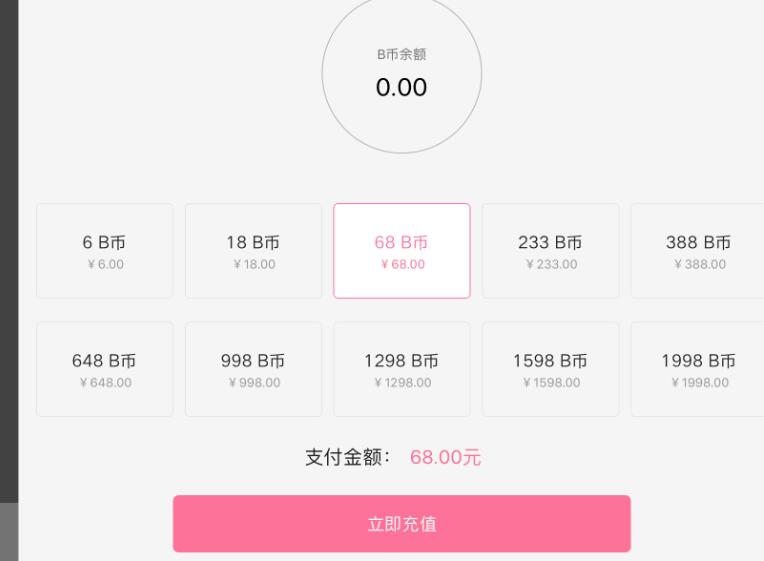The image size is (764, 561).
Task: Choose the 18 B币 recharge amount
Action: tap(253, 251)
